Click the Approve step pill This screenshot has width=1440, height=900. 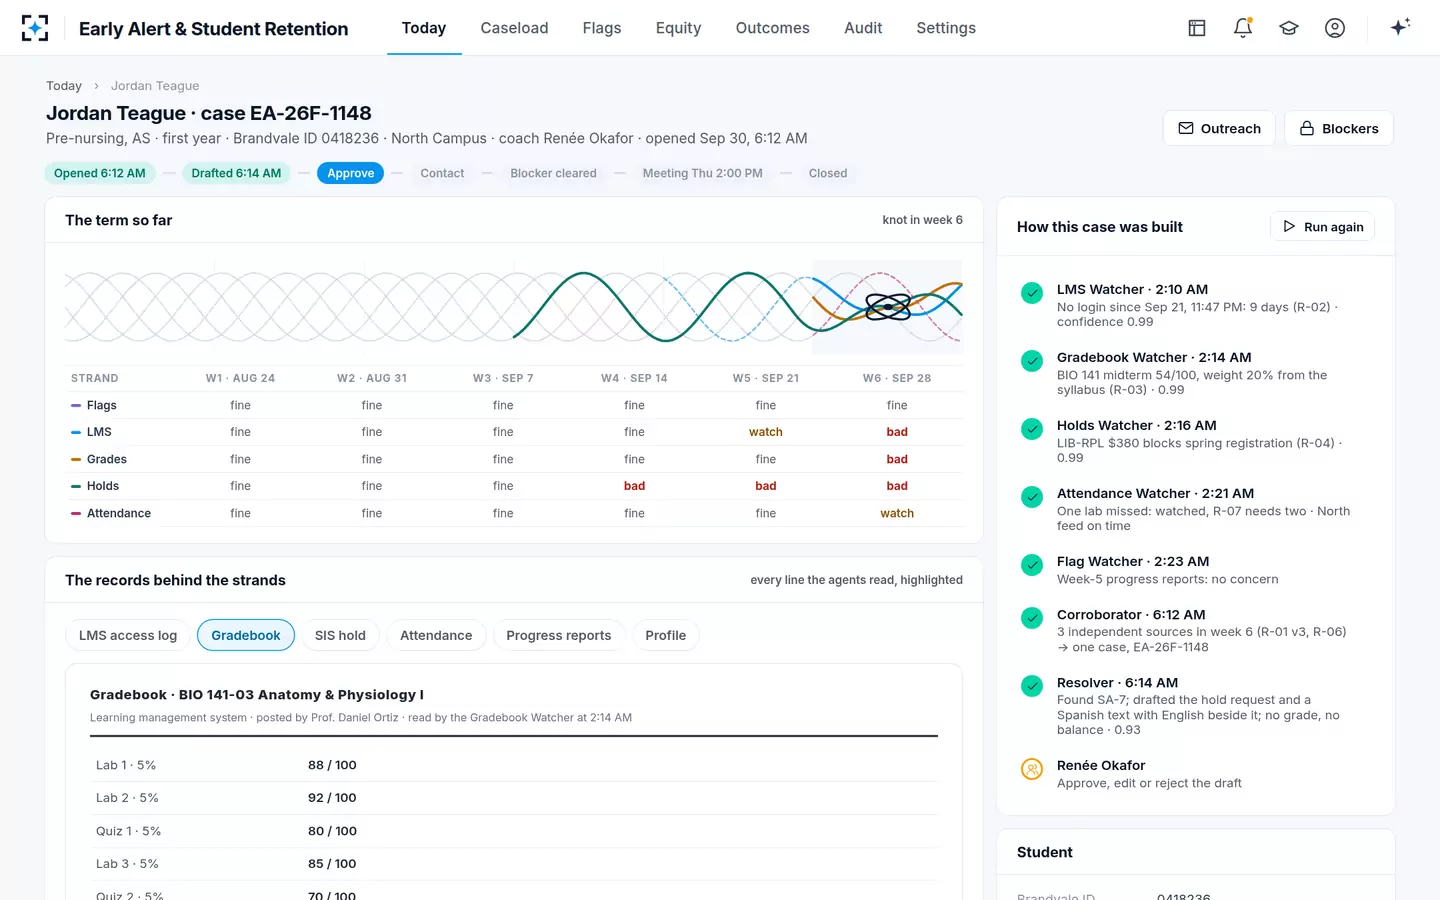pyautogui.click(x=350, y=173)
